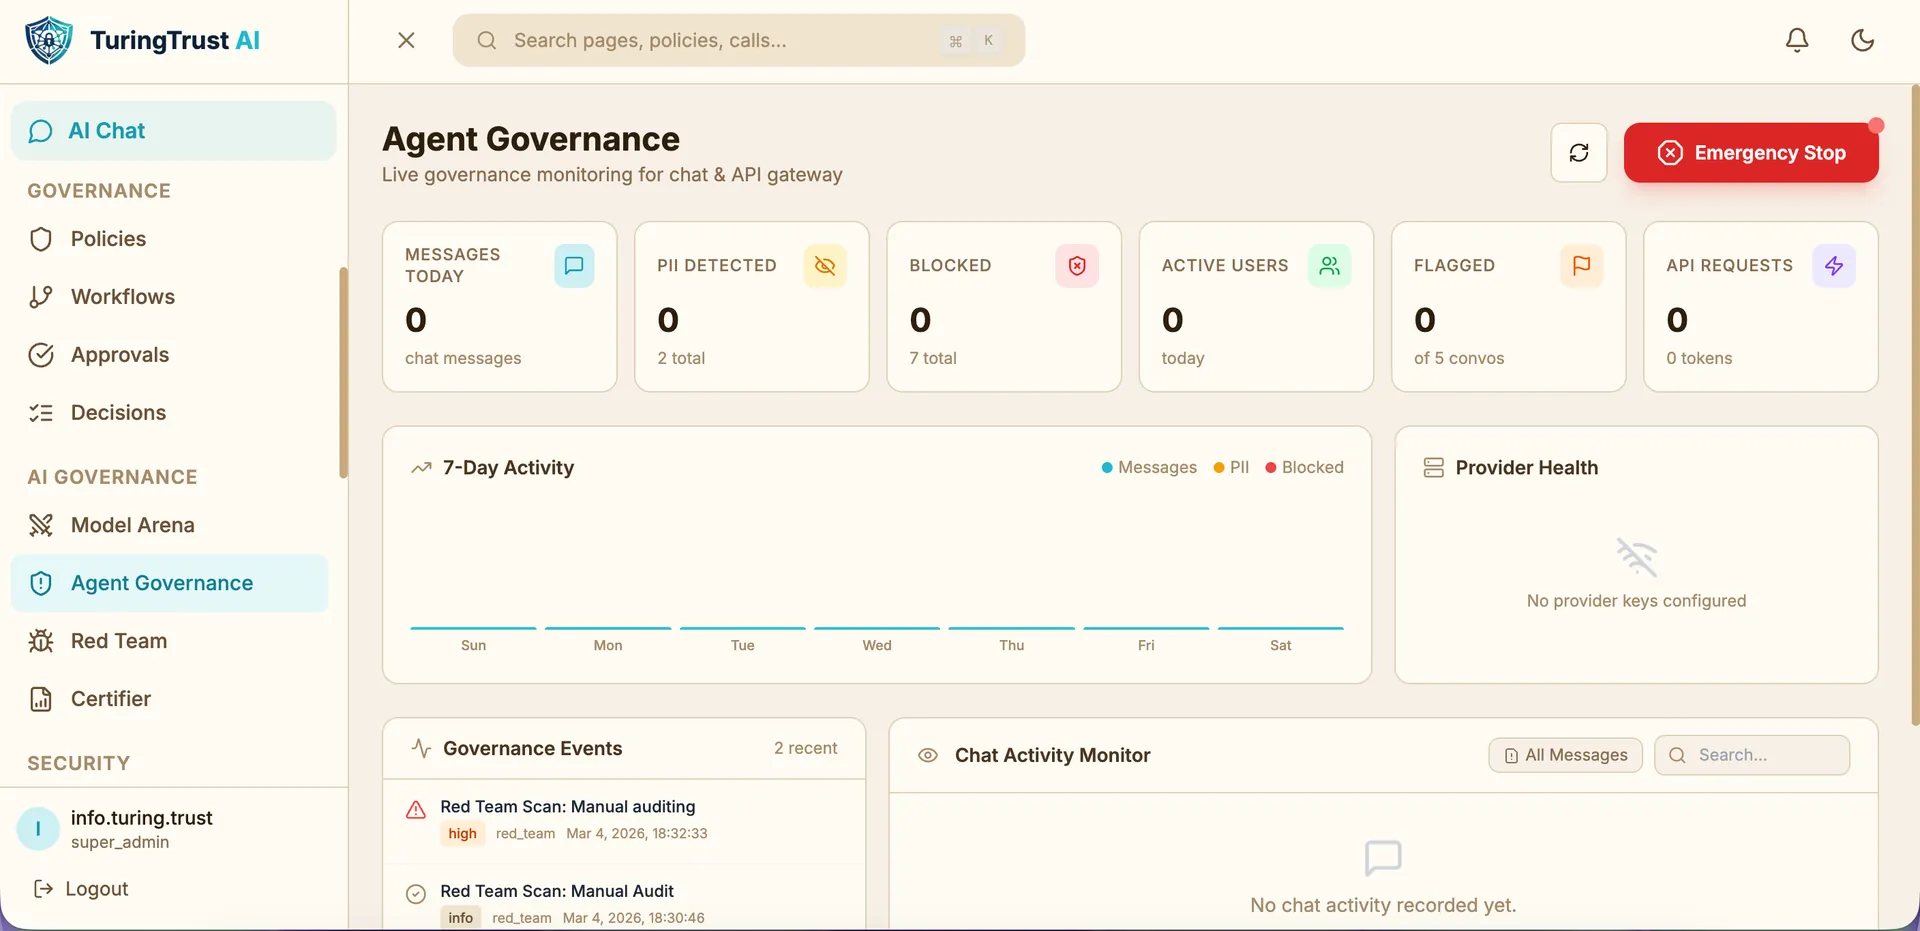Click the high severity badge
Screen dimensions: 1920x931
click(462, 834)
